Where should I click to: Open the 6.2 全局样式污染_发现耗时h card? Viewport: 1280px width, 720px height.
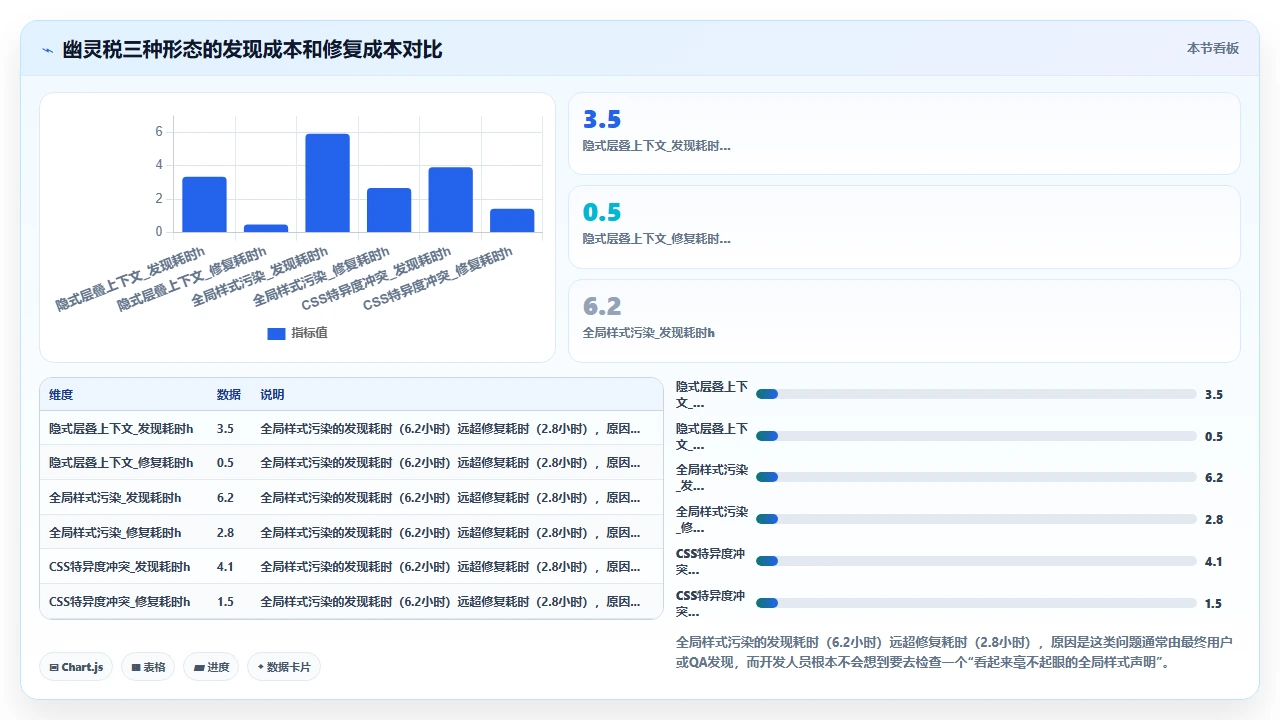click(x=904, y=321)
